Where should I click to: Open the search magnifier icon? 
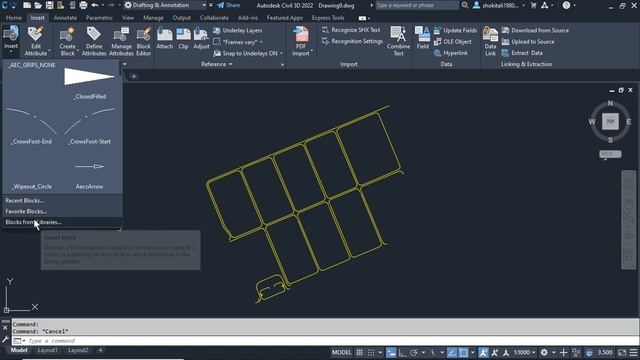(464, 5)
